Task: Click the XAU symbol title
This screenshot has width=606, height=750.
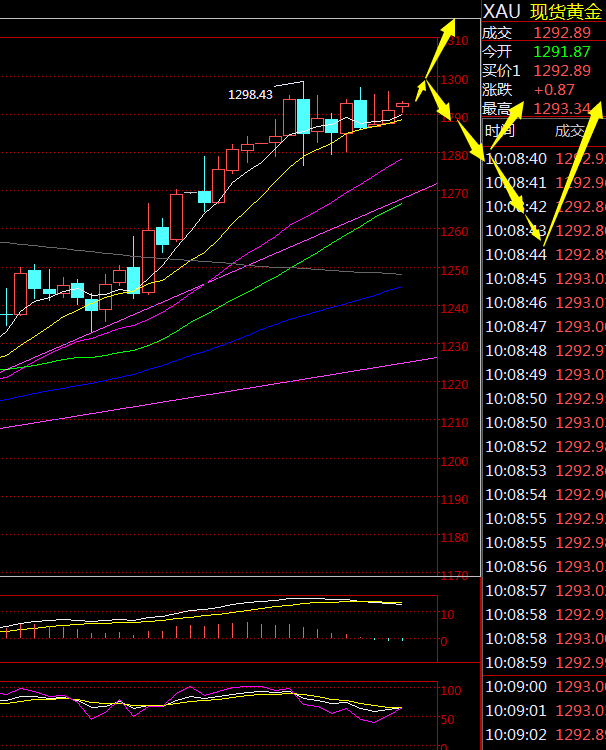Action: tap(501, 11)
